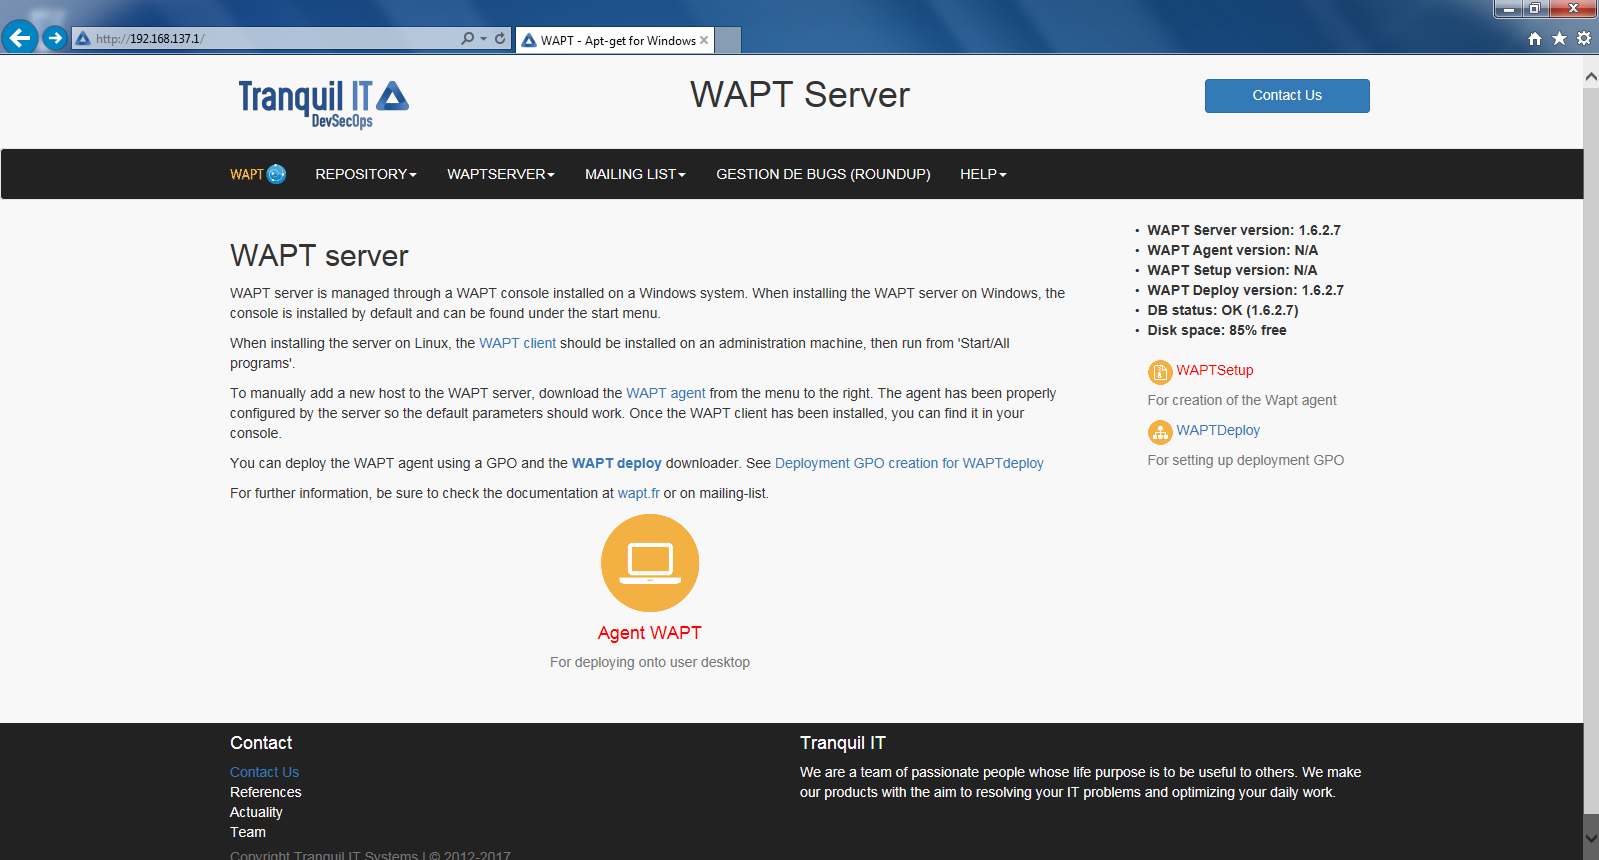Image resolution: width=1599 pixels, height=860 pixels.
Task: Select the 'WAPT Deploy version: 1.6.2.7' text
Action: tap(1246, 290)
